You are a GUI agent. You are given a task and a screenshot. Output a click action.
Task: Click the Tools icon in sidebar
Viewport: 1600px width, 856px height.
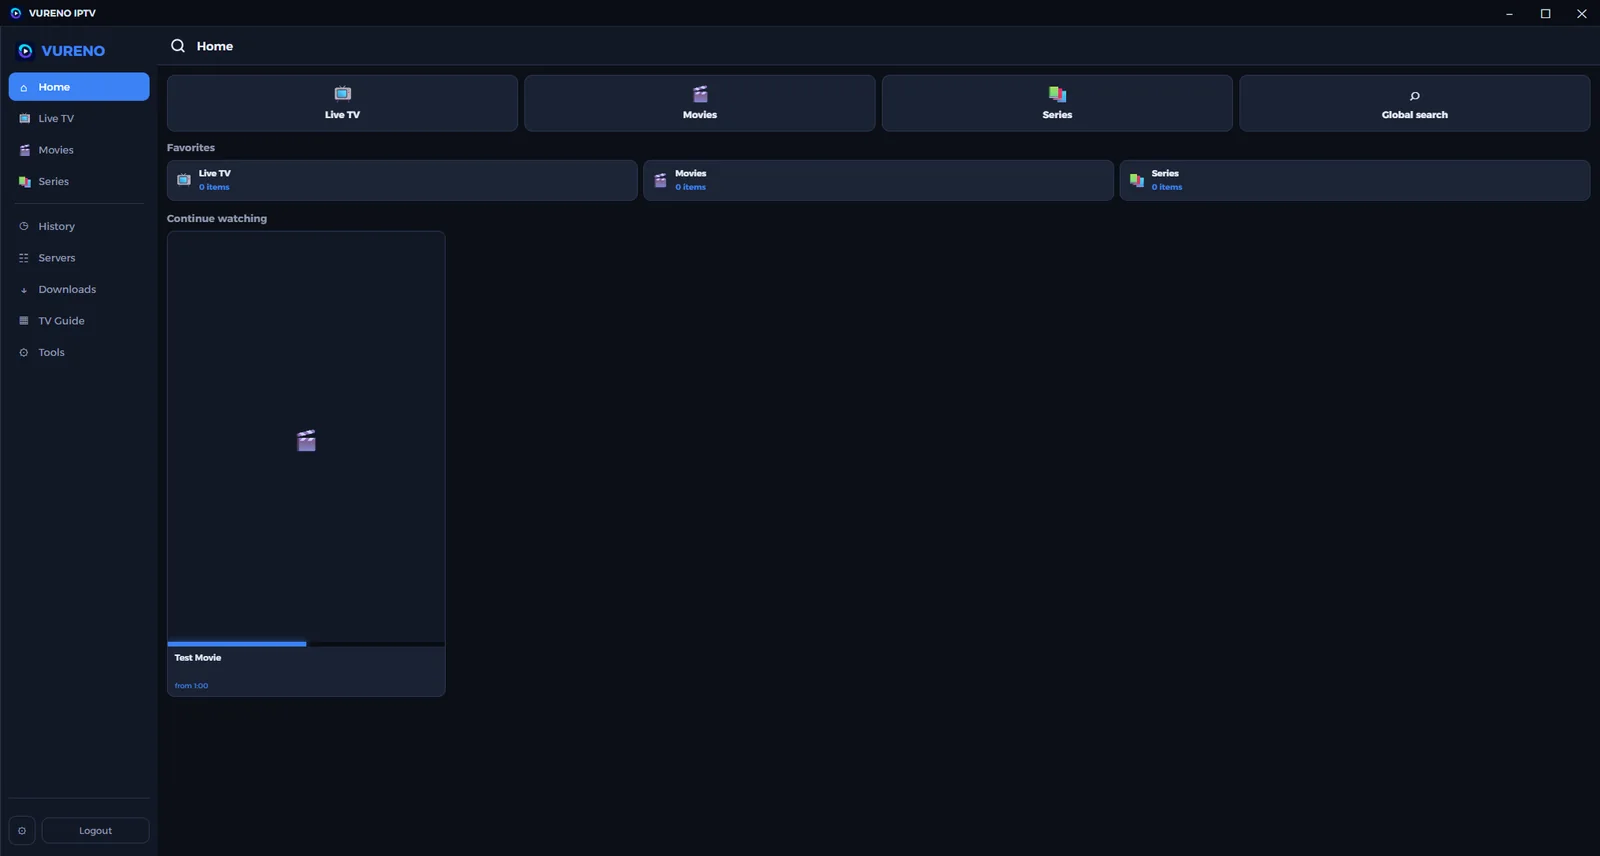(24, 352)
